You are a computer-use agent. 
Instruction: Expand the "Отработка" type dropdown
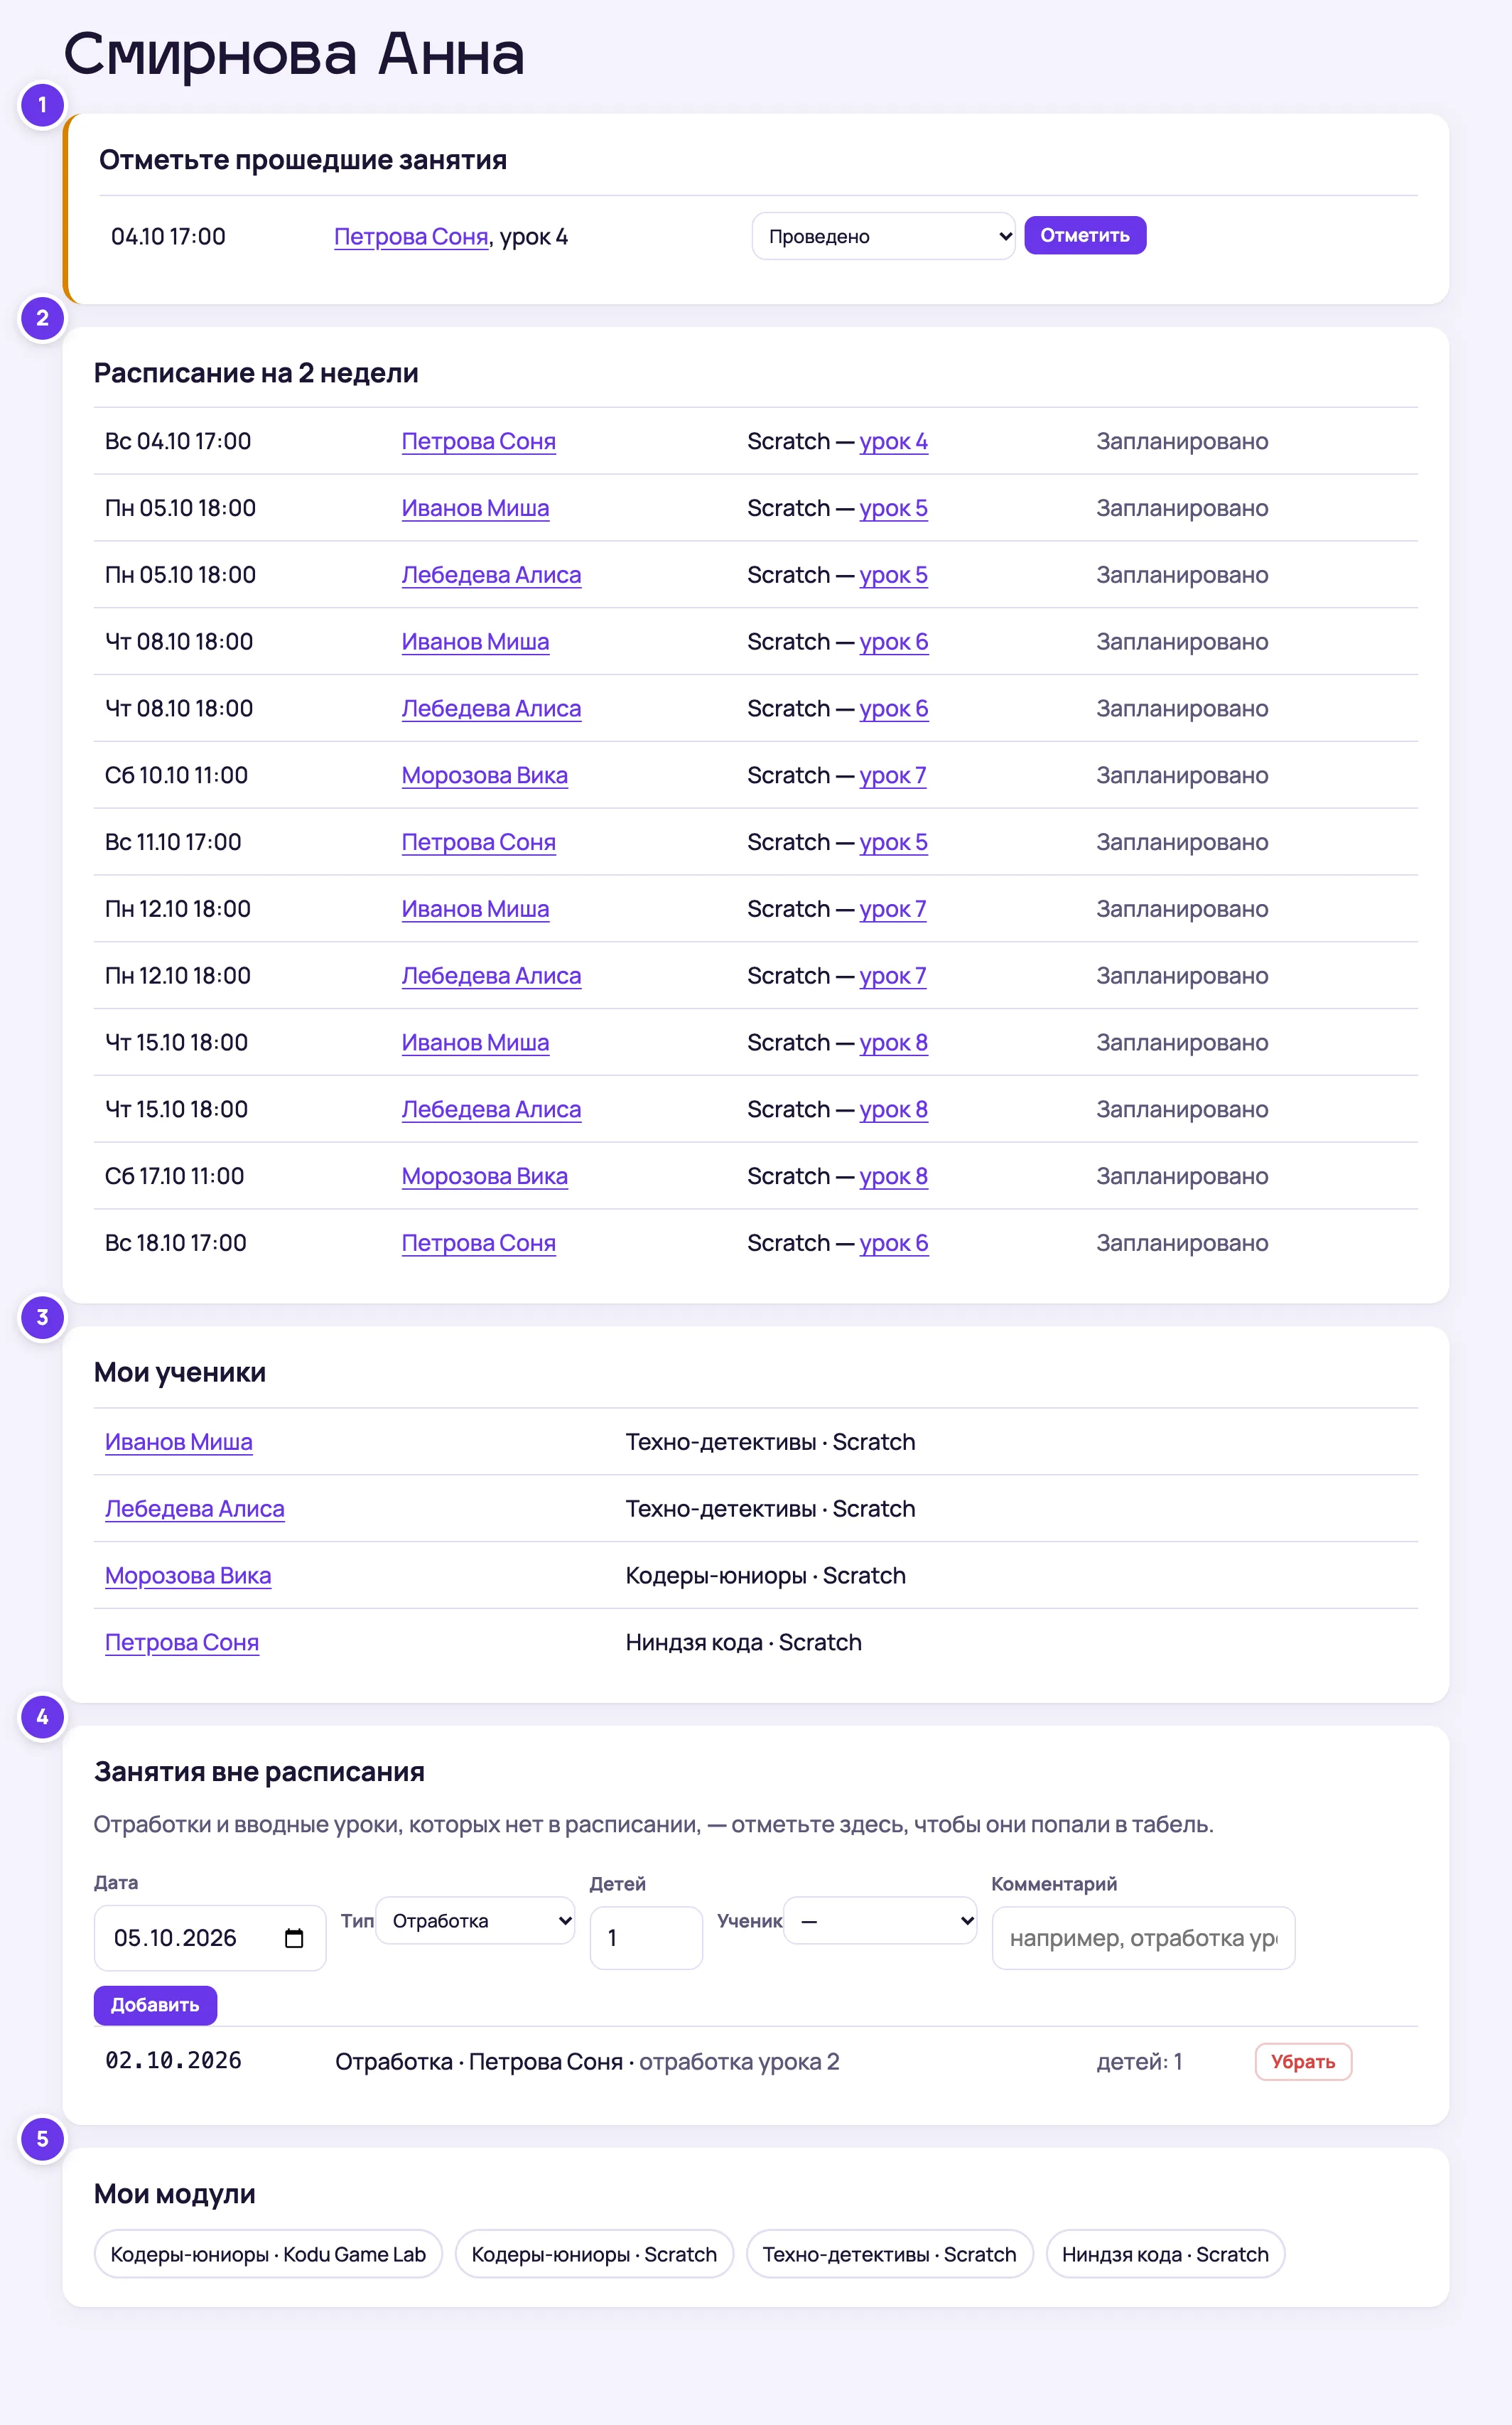pyautogui.click(x=475, y=1920)
